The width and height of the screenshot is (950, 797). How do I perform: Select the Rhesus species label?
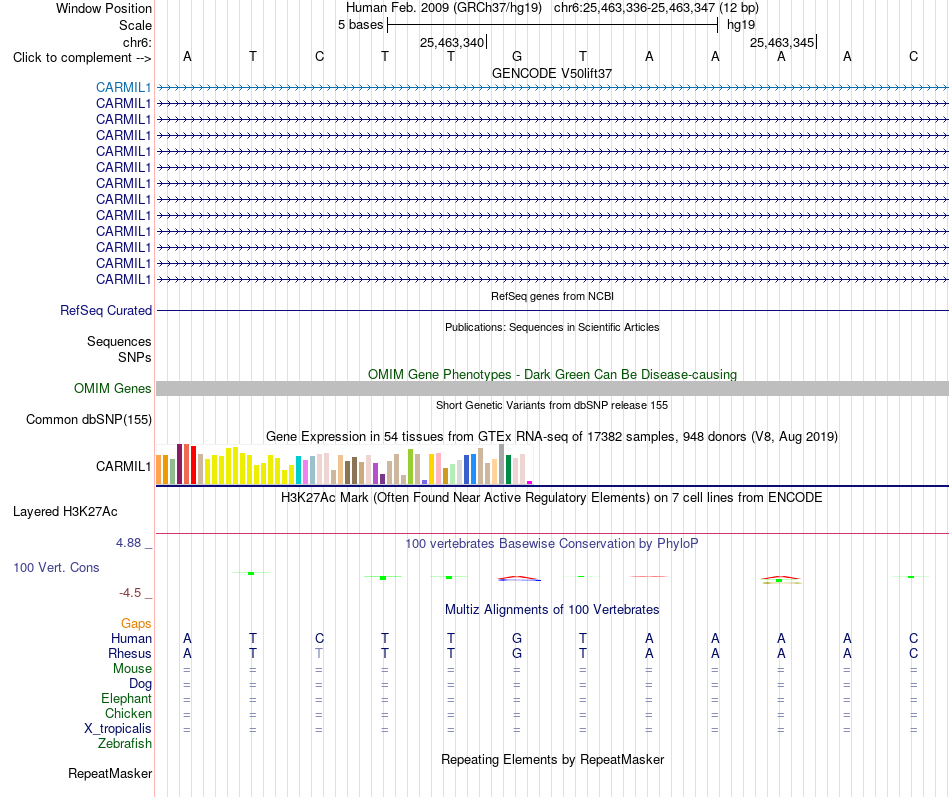130,653
